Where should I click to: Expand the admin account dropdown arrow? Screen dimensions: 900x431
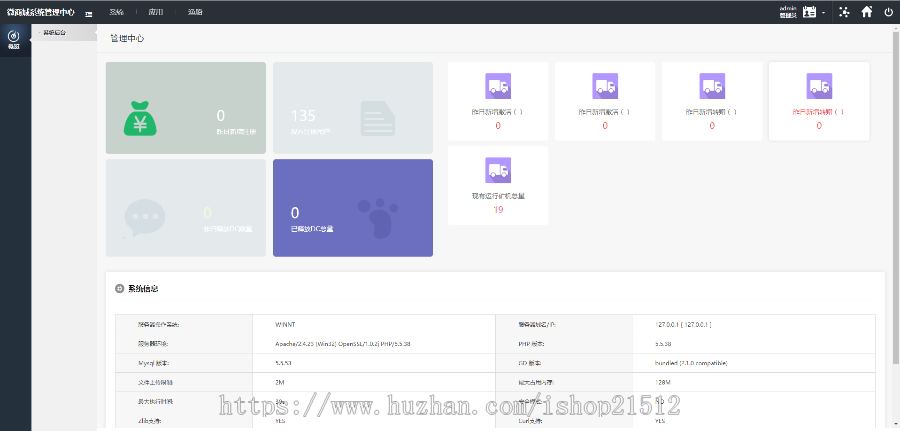(x=824, y=13)
